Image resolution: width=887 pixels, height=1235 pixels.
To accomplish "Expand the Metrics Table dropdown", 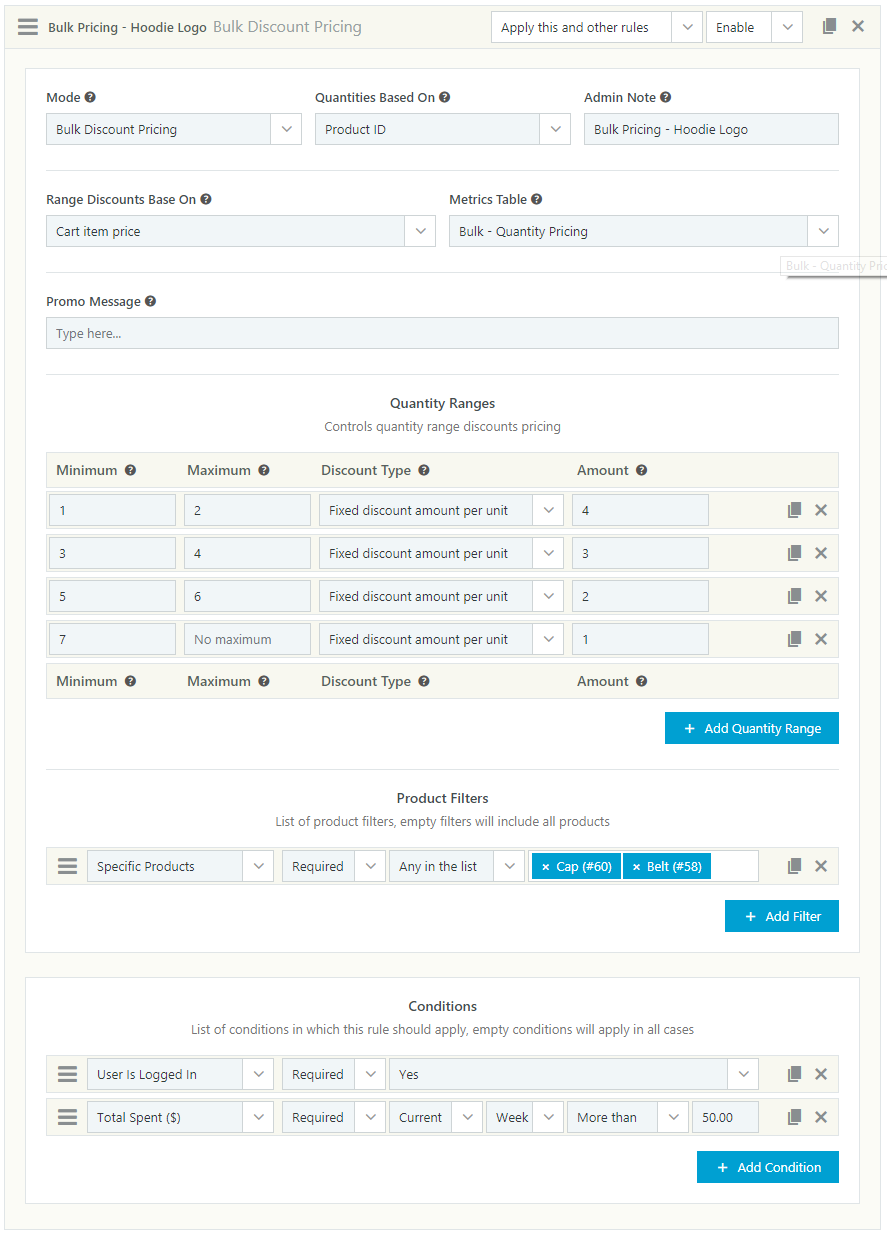I will 822,231.
